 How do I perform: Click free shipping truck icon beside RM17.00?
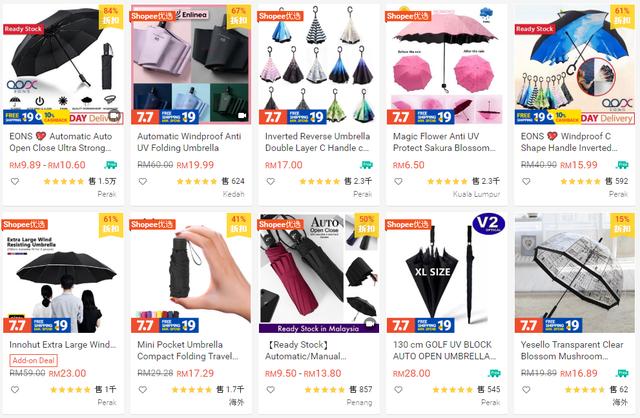(x=367, y=165)
